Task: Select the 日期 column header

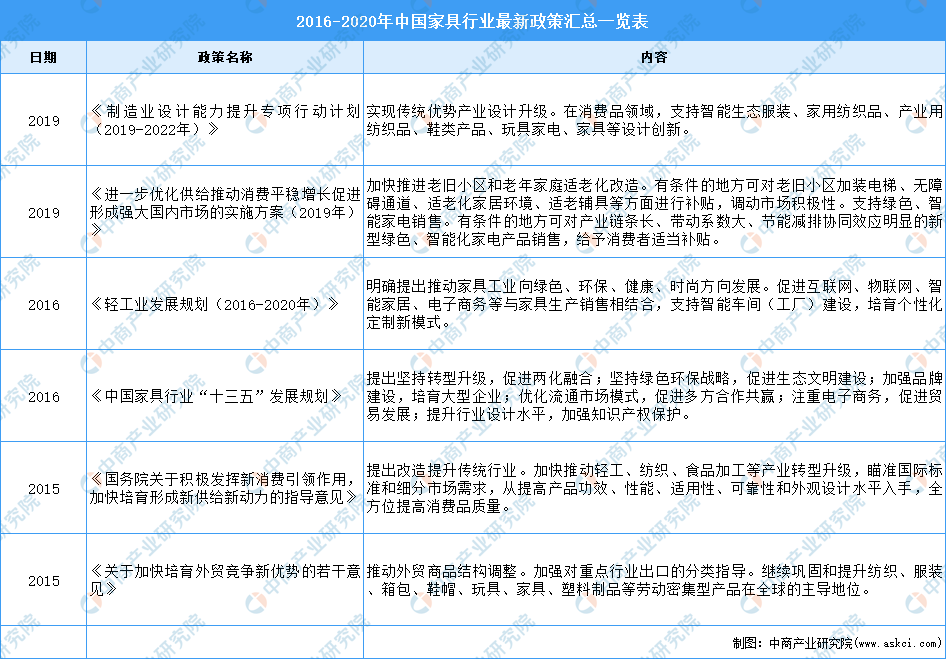Action: coord(43,57)
